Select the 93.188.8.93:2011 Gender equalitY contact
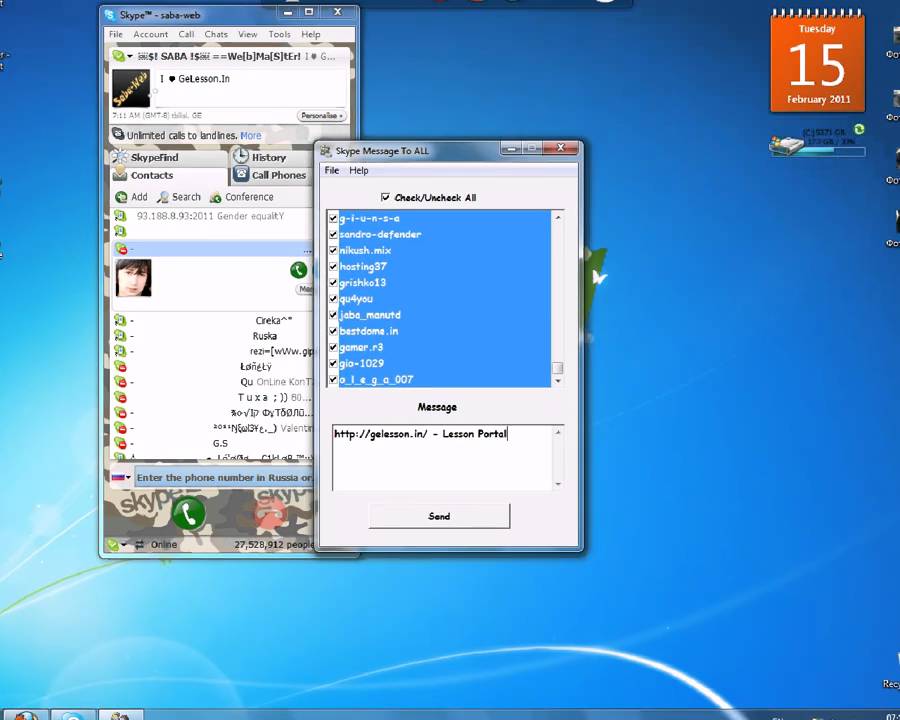900x720 pixels. click(x=212, y=216)
